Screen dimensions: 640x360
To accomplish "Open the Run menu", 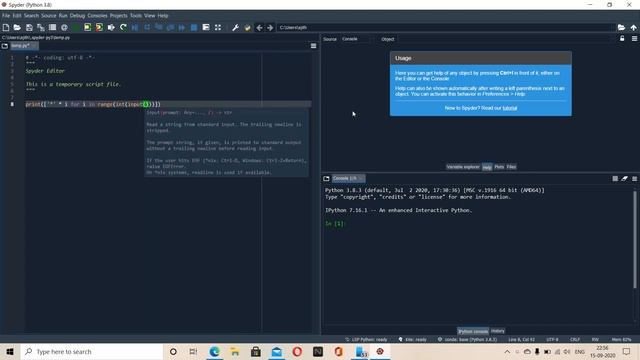I will click(63, 16).
